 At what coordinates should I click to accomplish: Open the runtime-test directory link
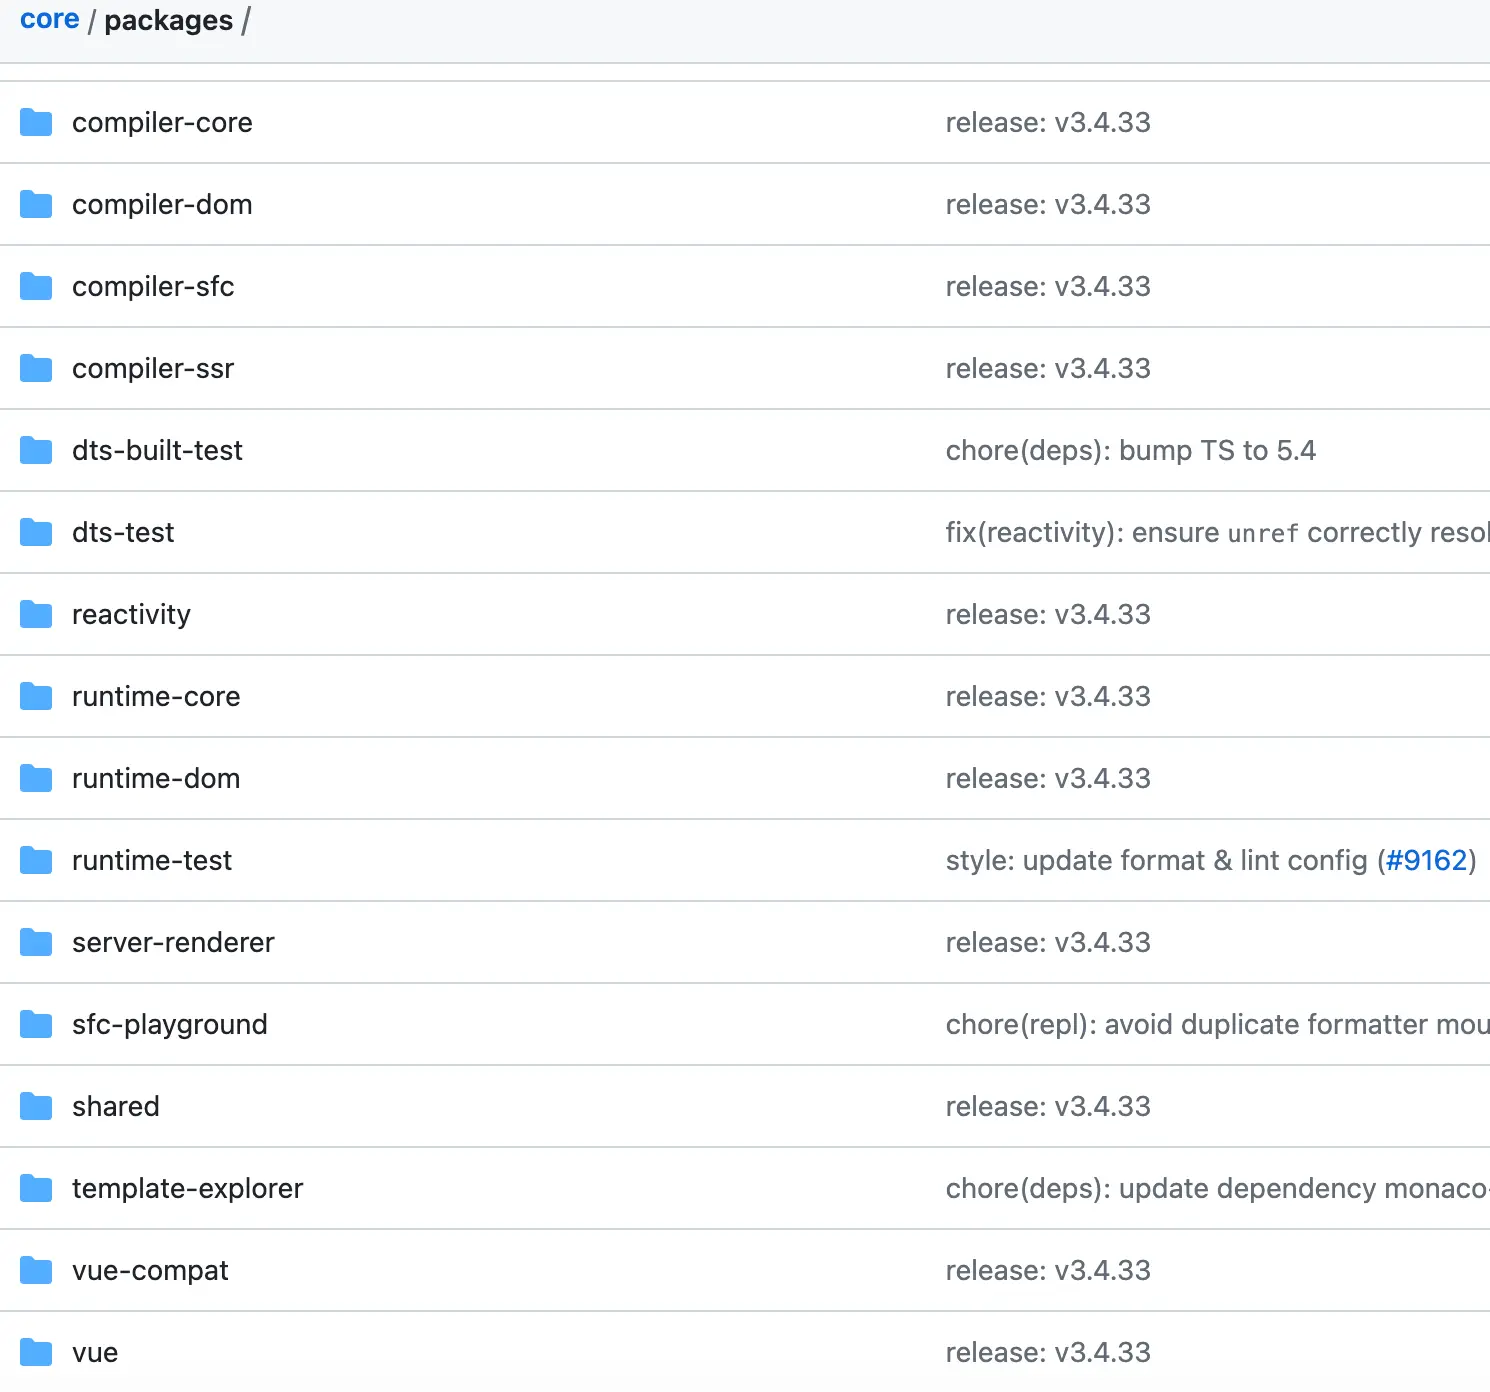(x=152, y=860)
